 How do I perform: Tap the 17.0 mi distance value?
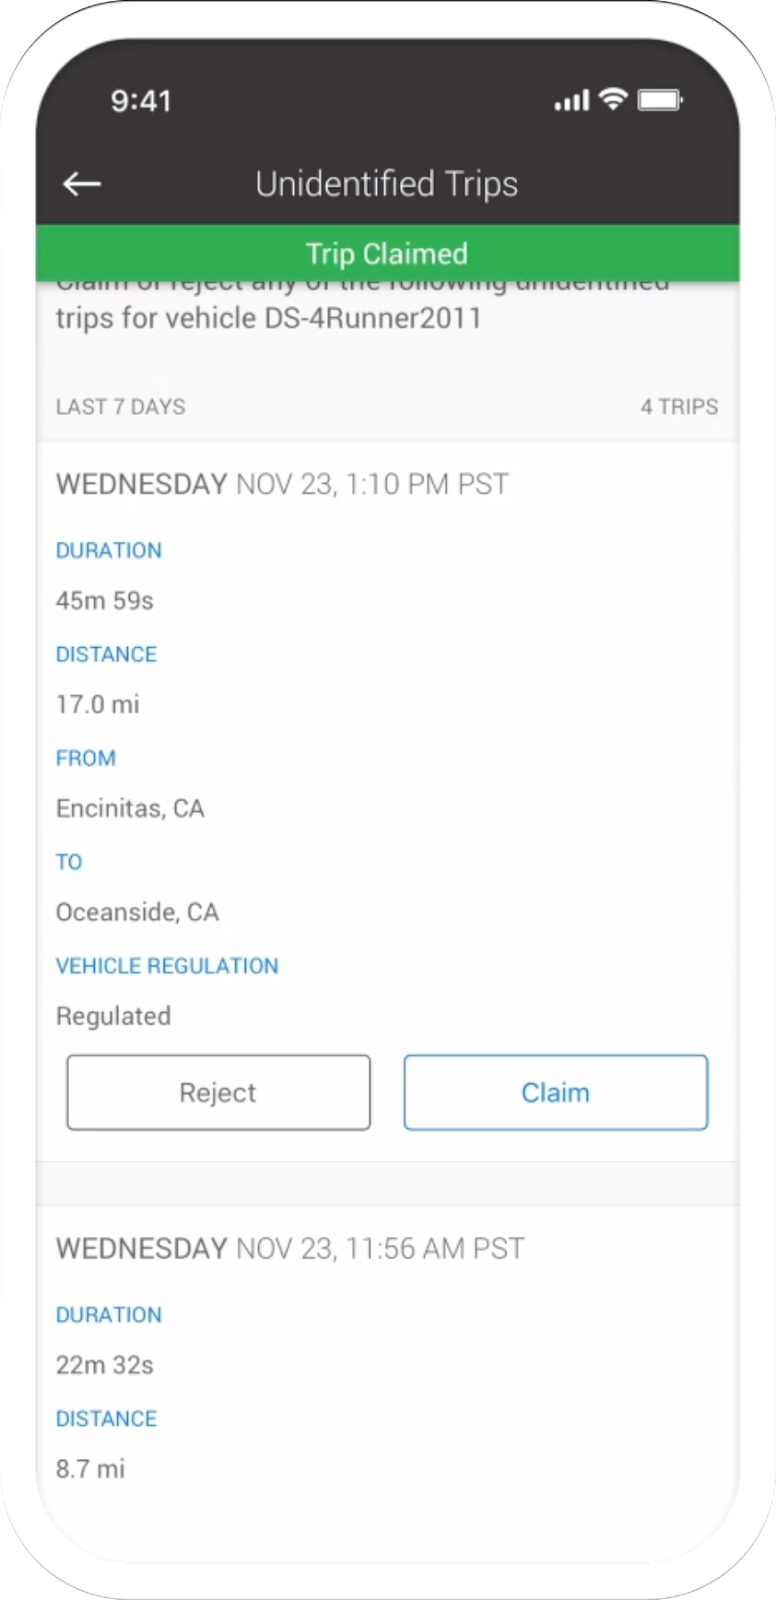click(98, 705)
